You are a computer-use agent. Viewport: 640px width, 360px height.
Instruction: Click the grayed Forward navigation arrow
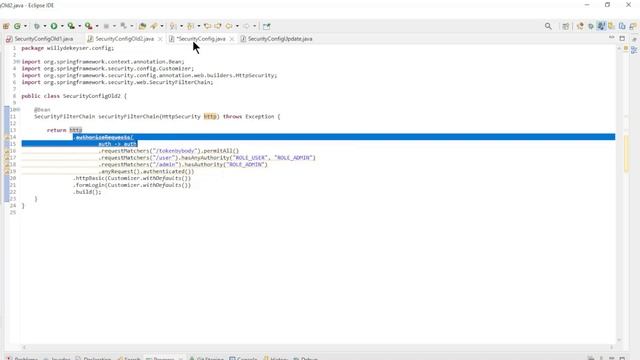pos(246,26)
